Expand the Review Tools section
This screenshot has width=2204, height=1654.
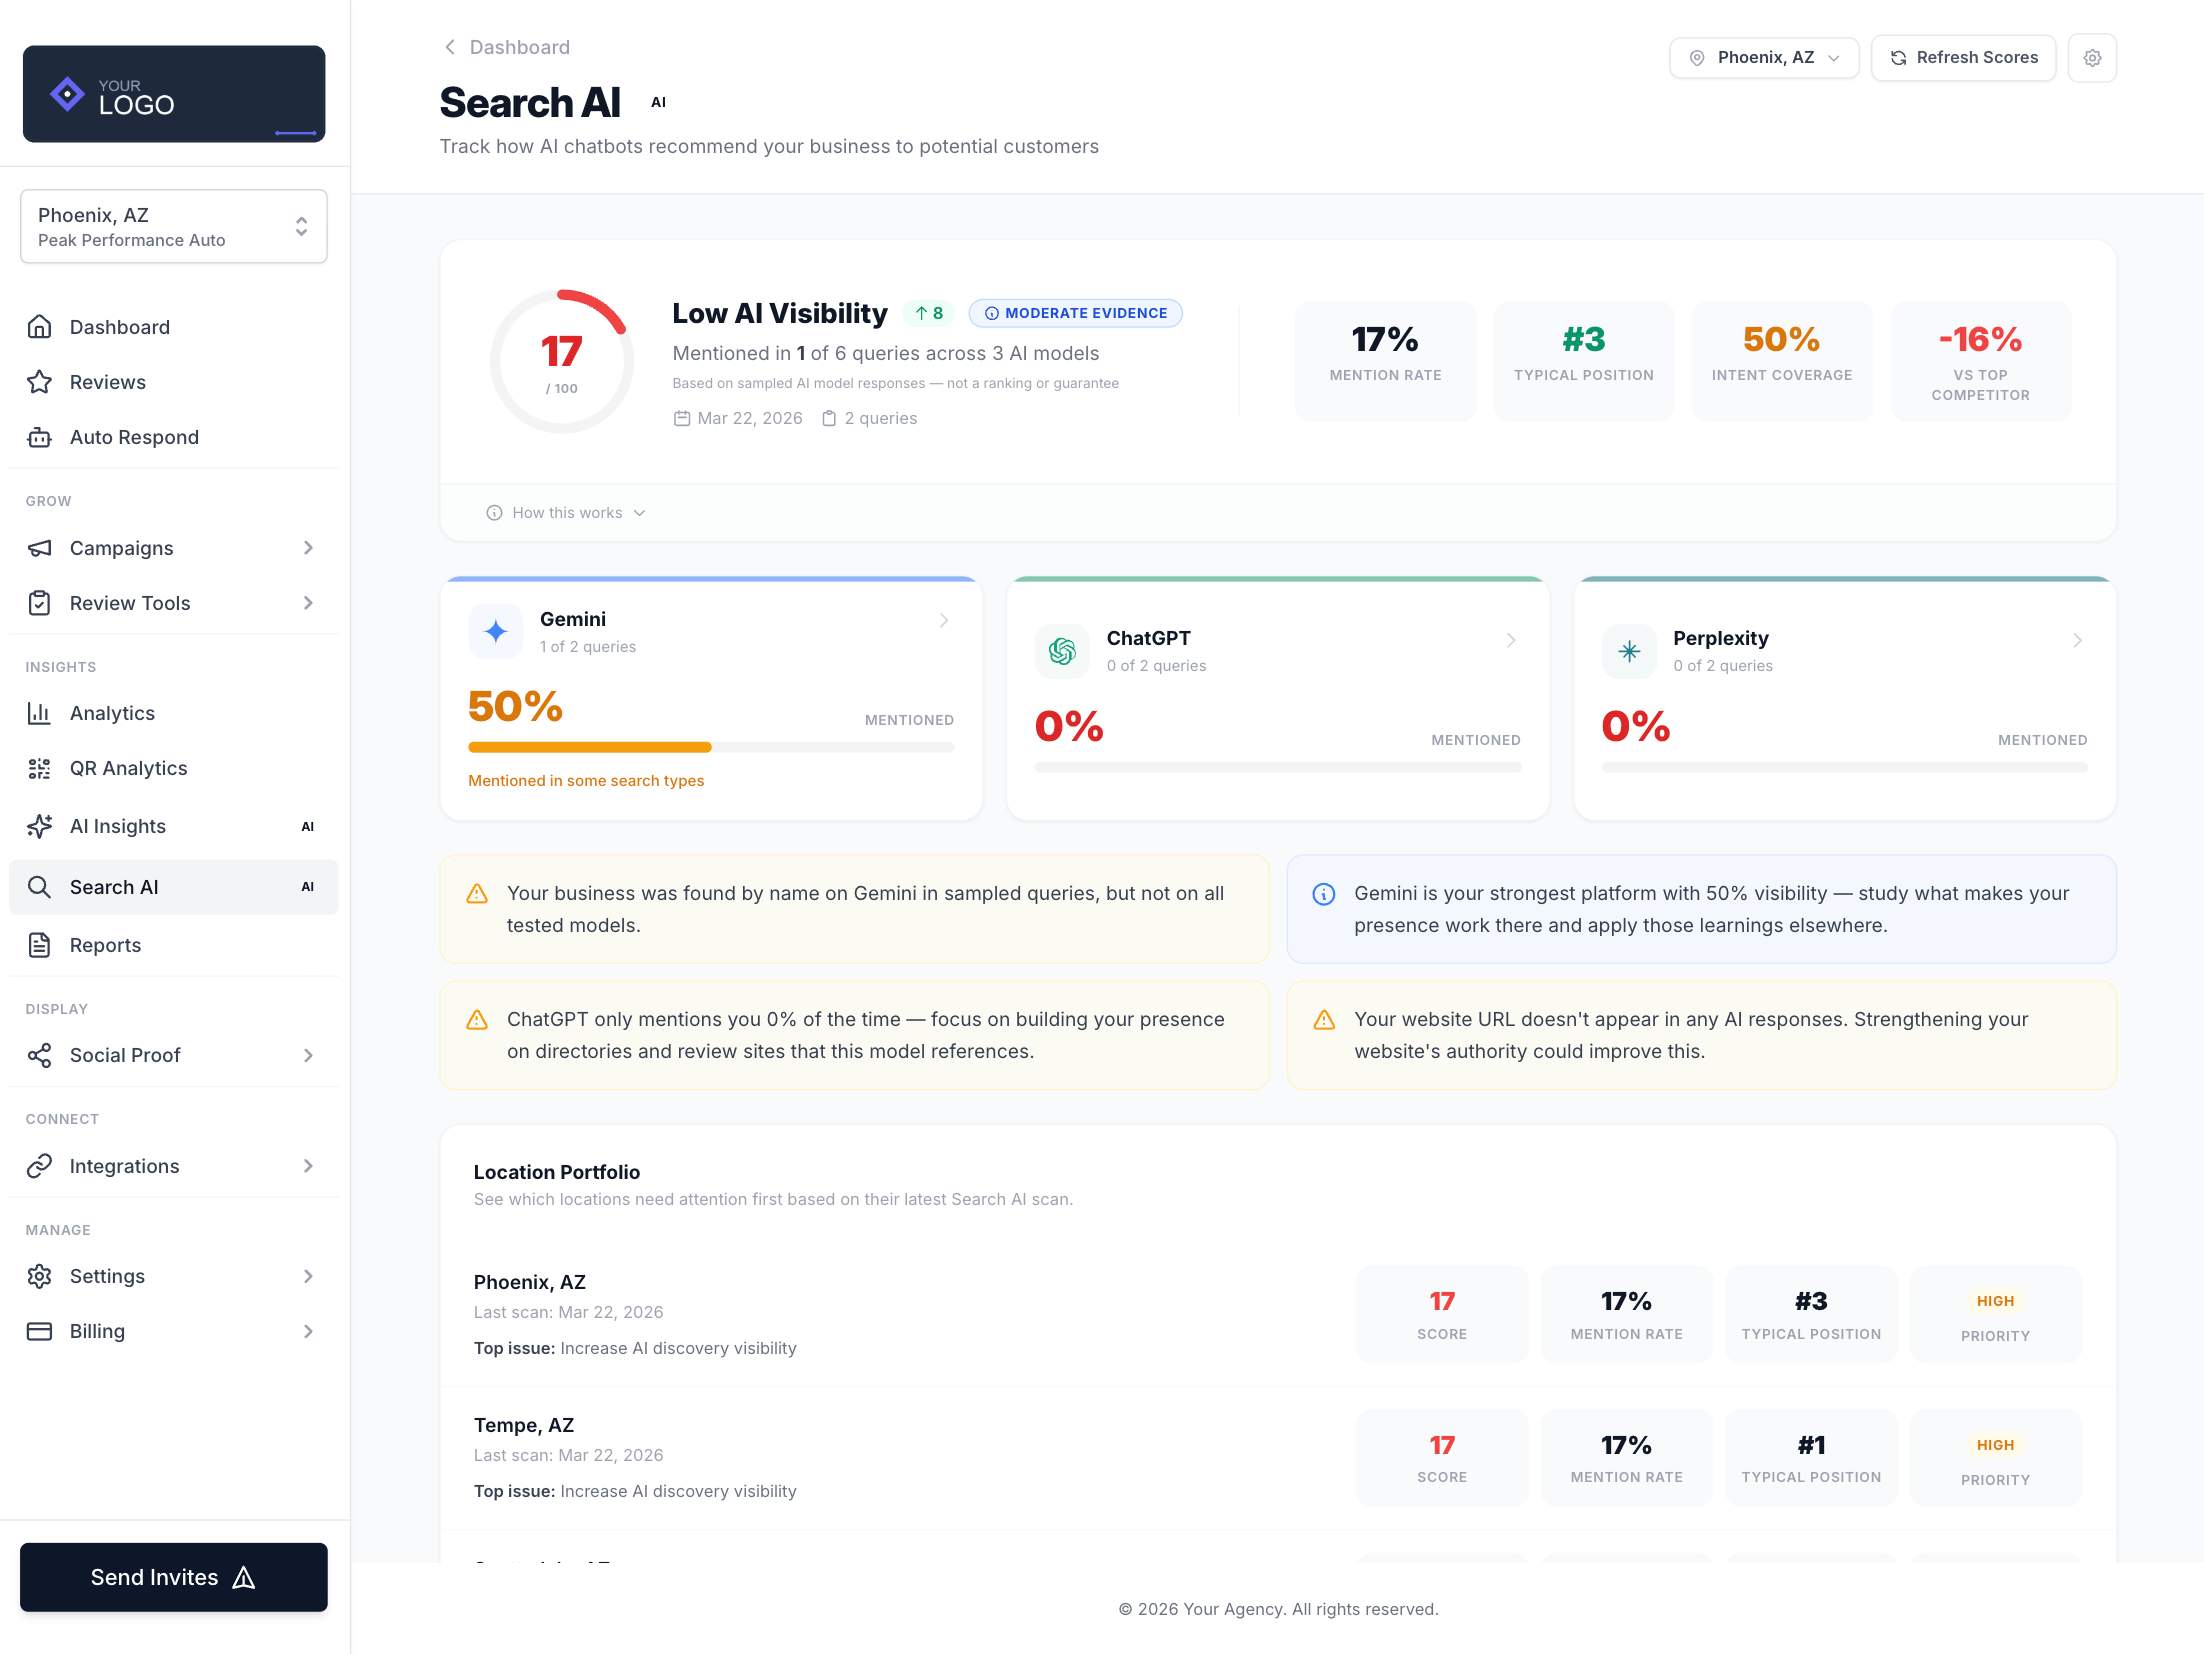point(307,603)
